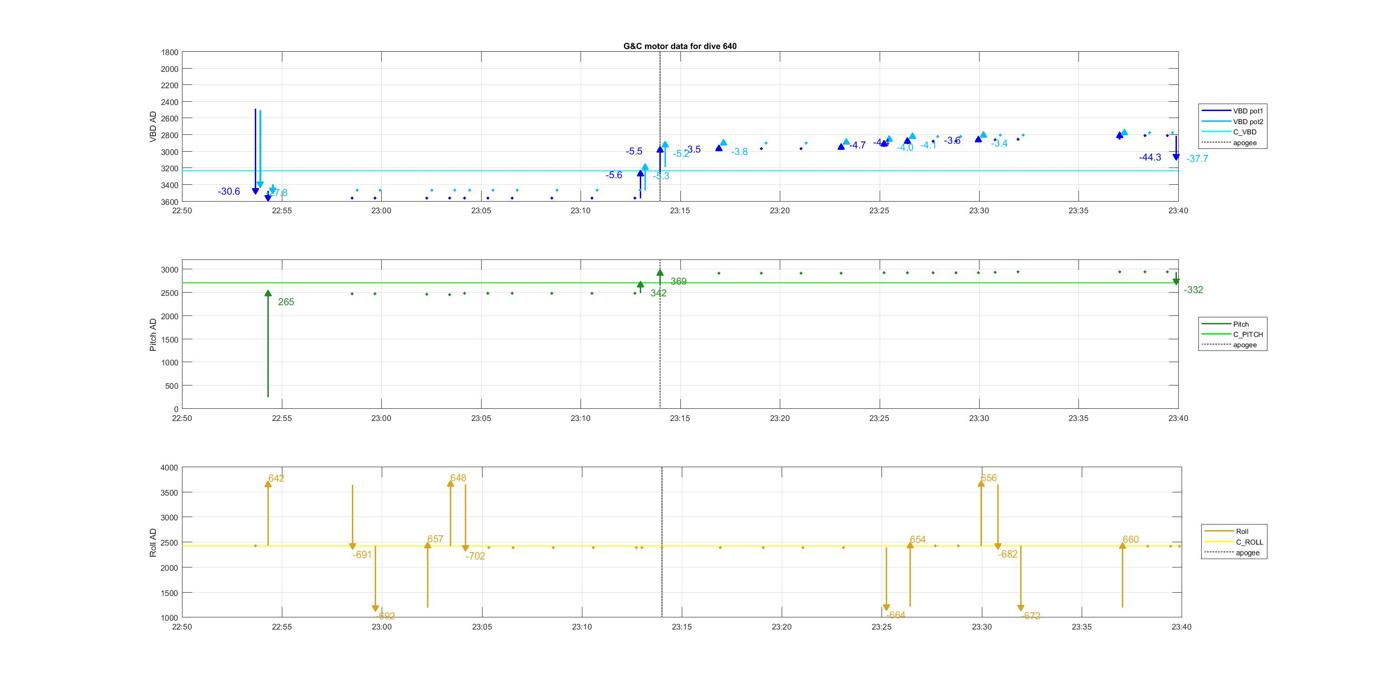Click the 23:15 tick under the Roll plot
Image resolution: width=1400 pixels, height=693 pixels.
pyautogui.click(x=681, y=628)
